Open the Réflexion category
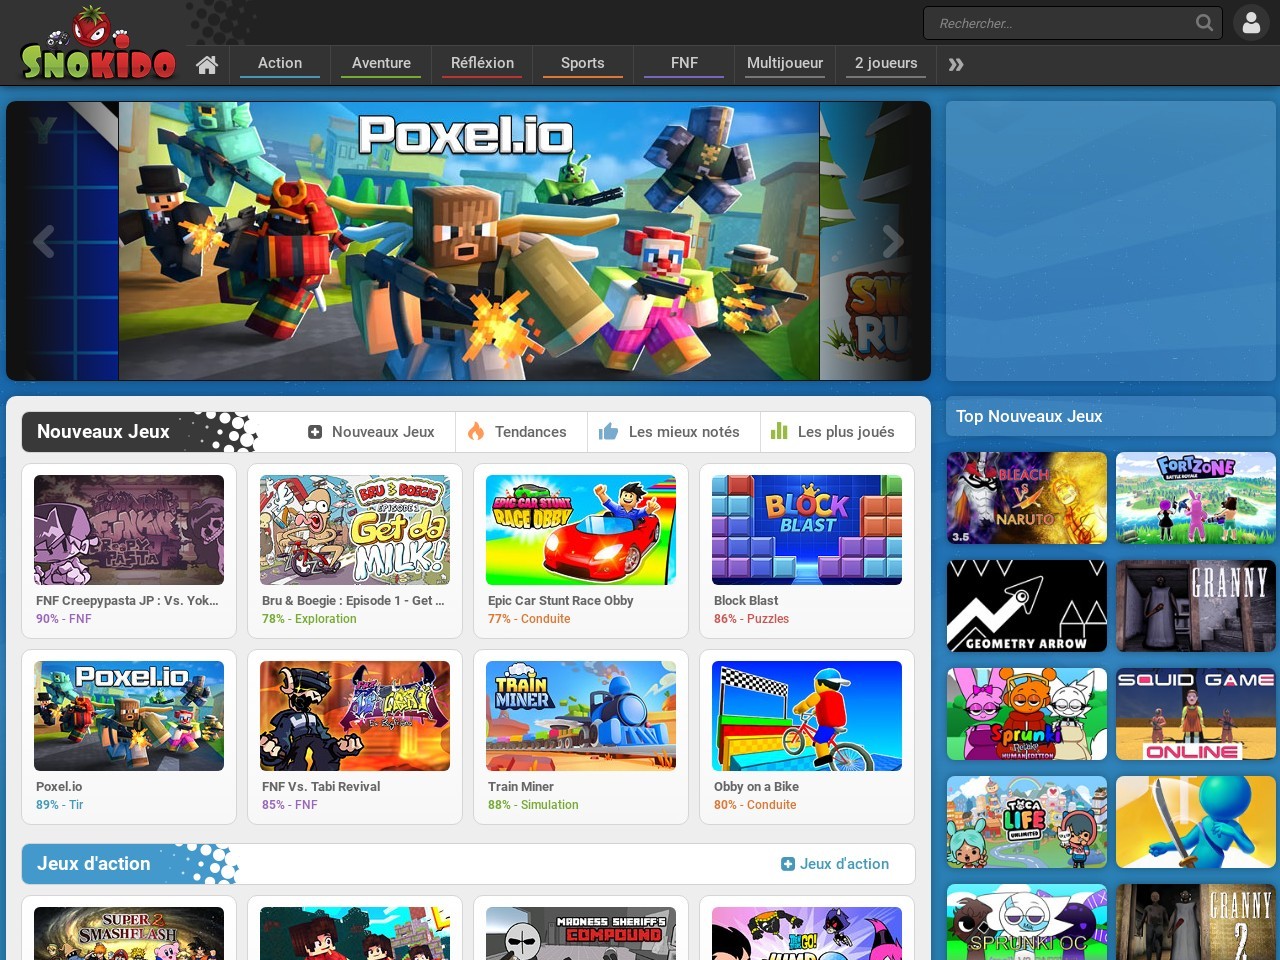 (482, 63)
